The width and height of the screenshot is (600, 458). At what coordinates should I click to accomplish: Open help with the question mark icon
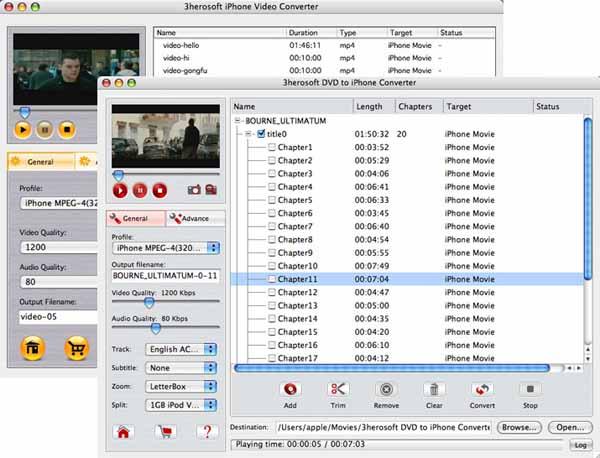[207, 432]
